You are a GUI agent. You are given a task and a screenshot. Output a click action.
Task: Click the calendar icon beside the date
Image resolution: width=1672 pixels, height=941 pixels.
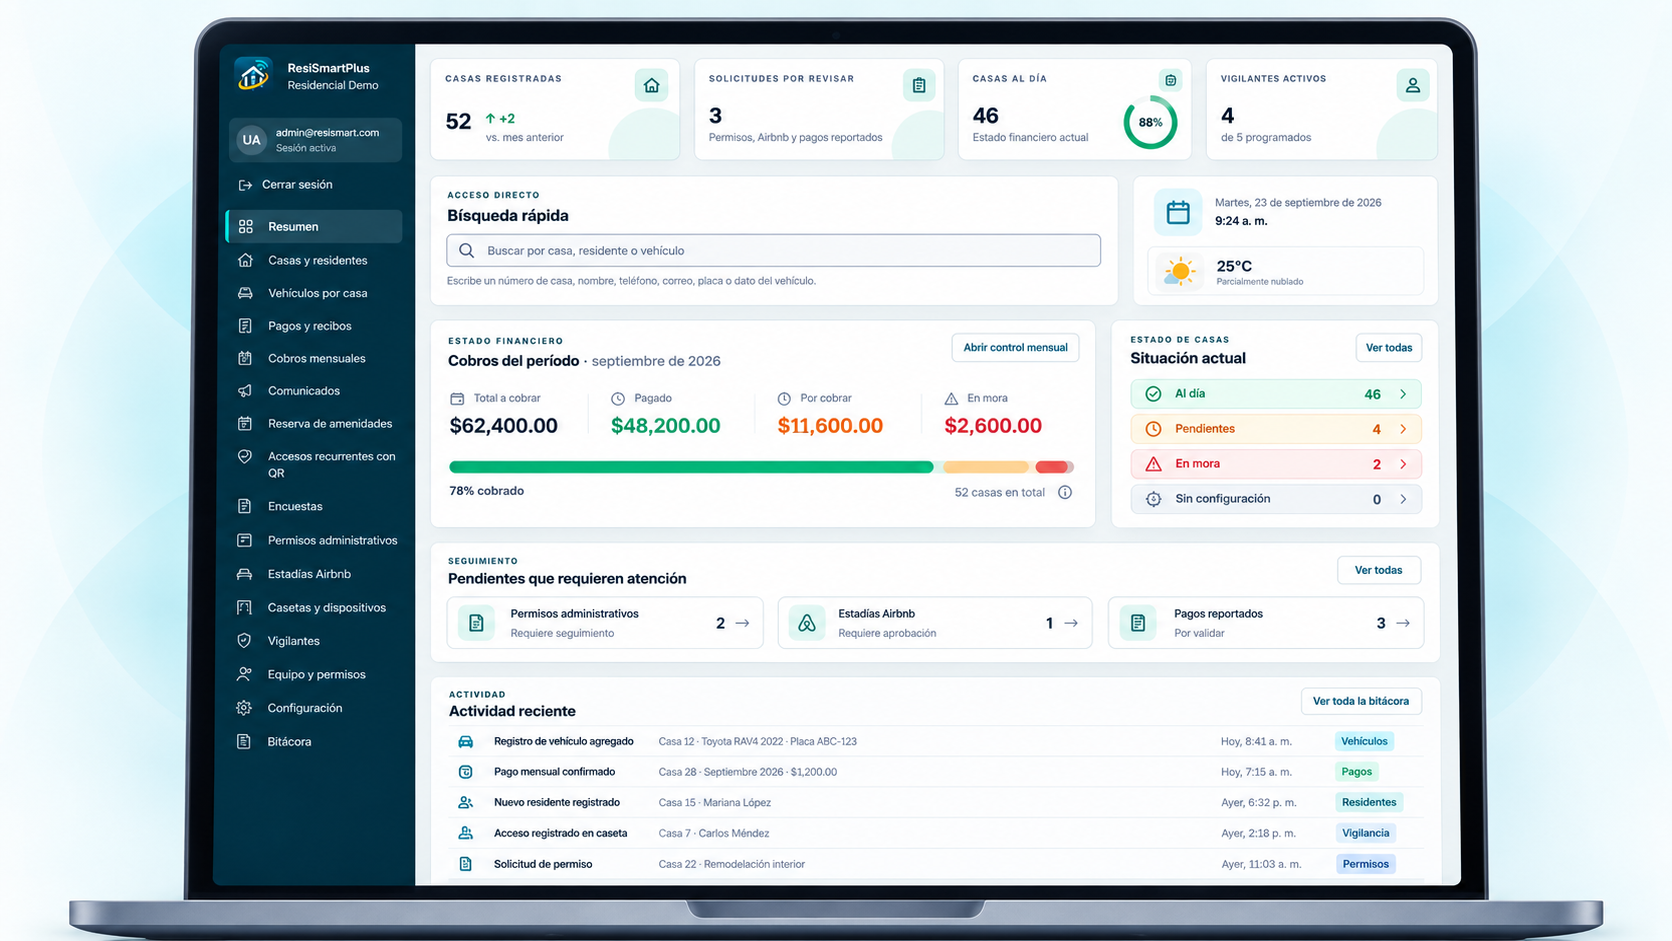1178,212
